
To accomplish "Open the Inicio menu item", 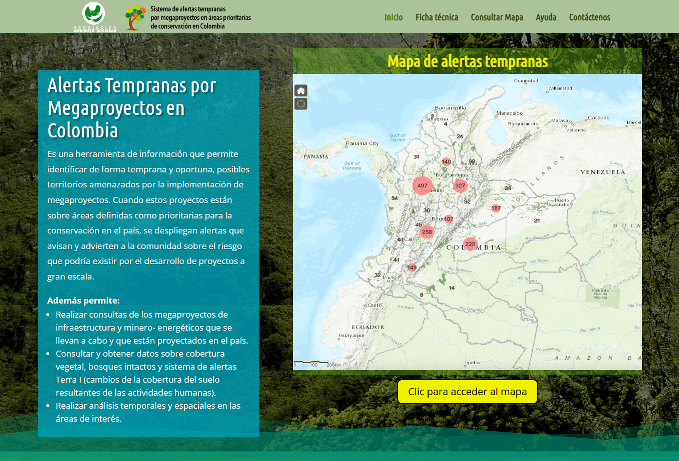I will (394, 17).
